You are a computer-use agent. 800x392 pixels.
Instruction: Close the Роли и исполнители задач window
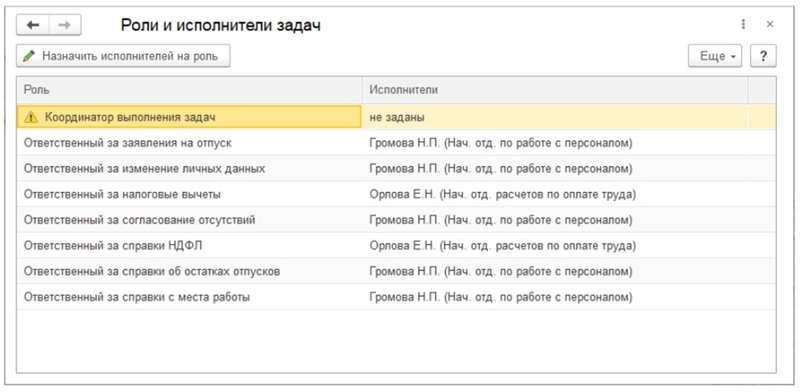coord(770,24)
